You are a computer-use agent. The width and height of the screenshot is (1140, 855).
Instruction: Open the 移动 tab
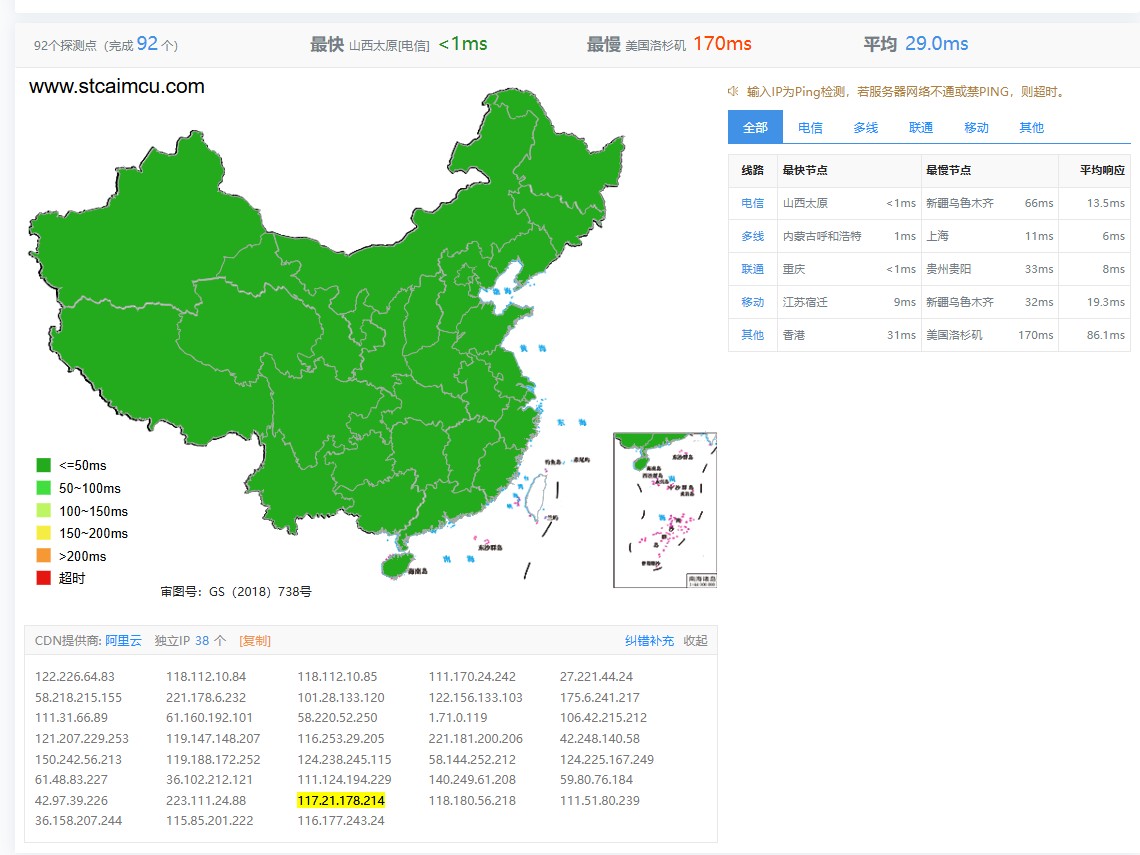(x=976, y=127)
